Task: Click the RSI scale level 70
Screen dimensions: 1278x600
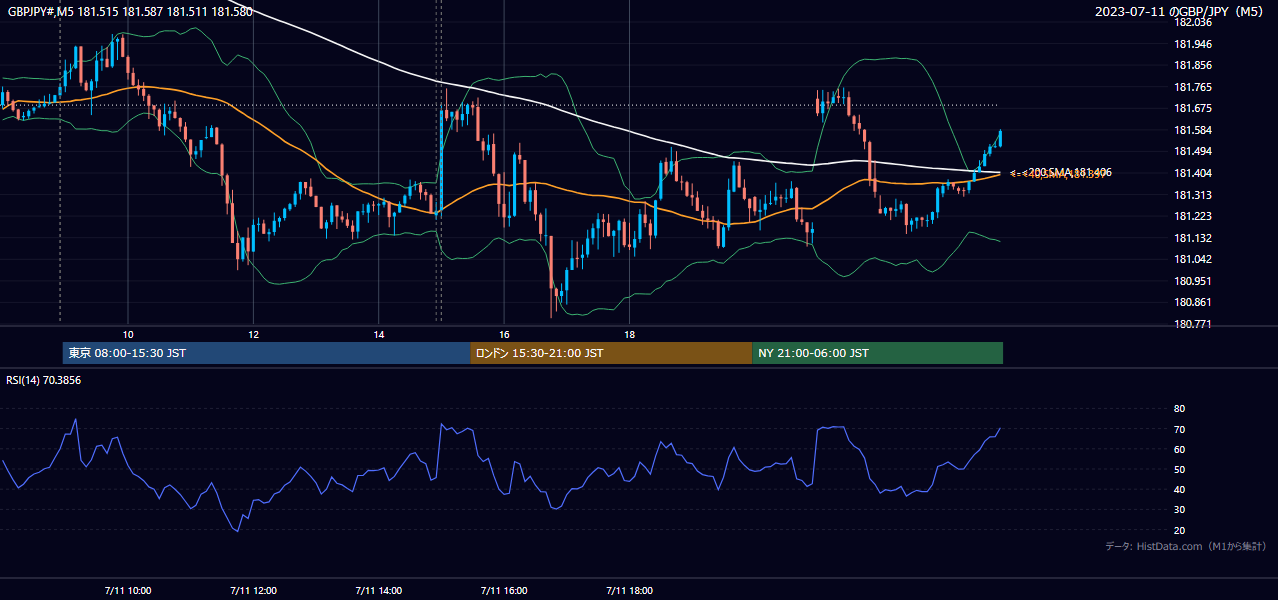Action: pyautogui.click(x=1180, y=429)
